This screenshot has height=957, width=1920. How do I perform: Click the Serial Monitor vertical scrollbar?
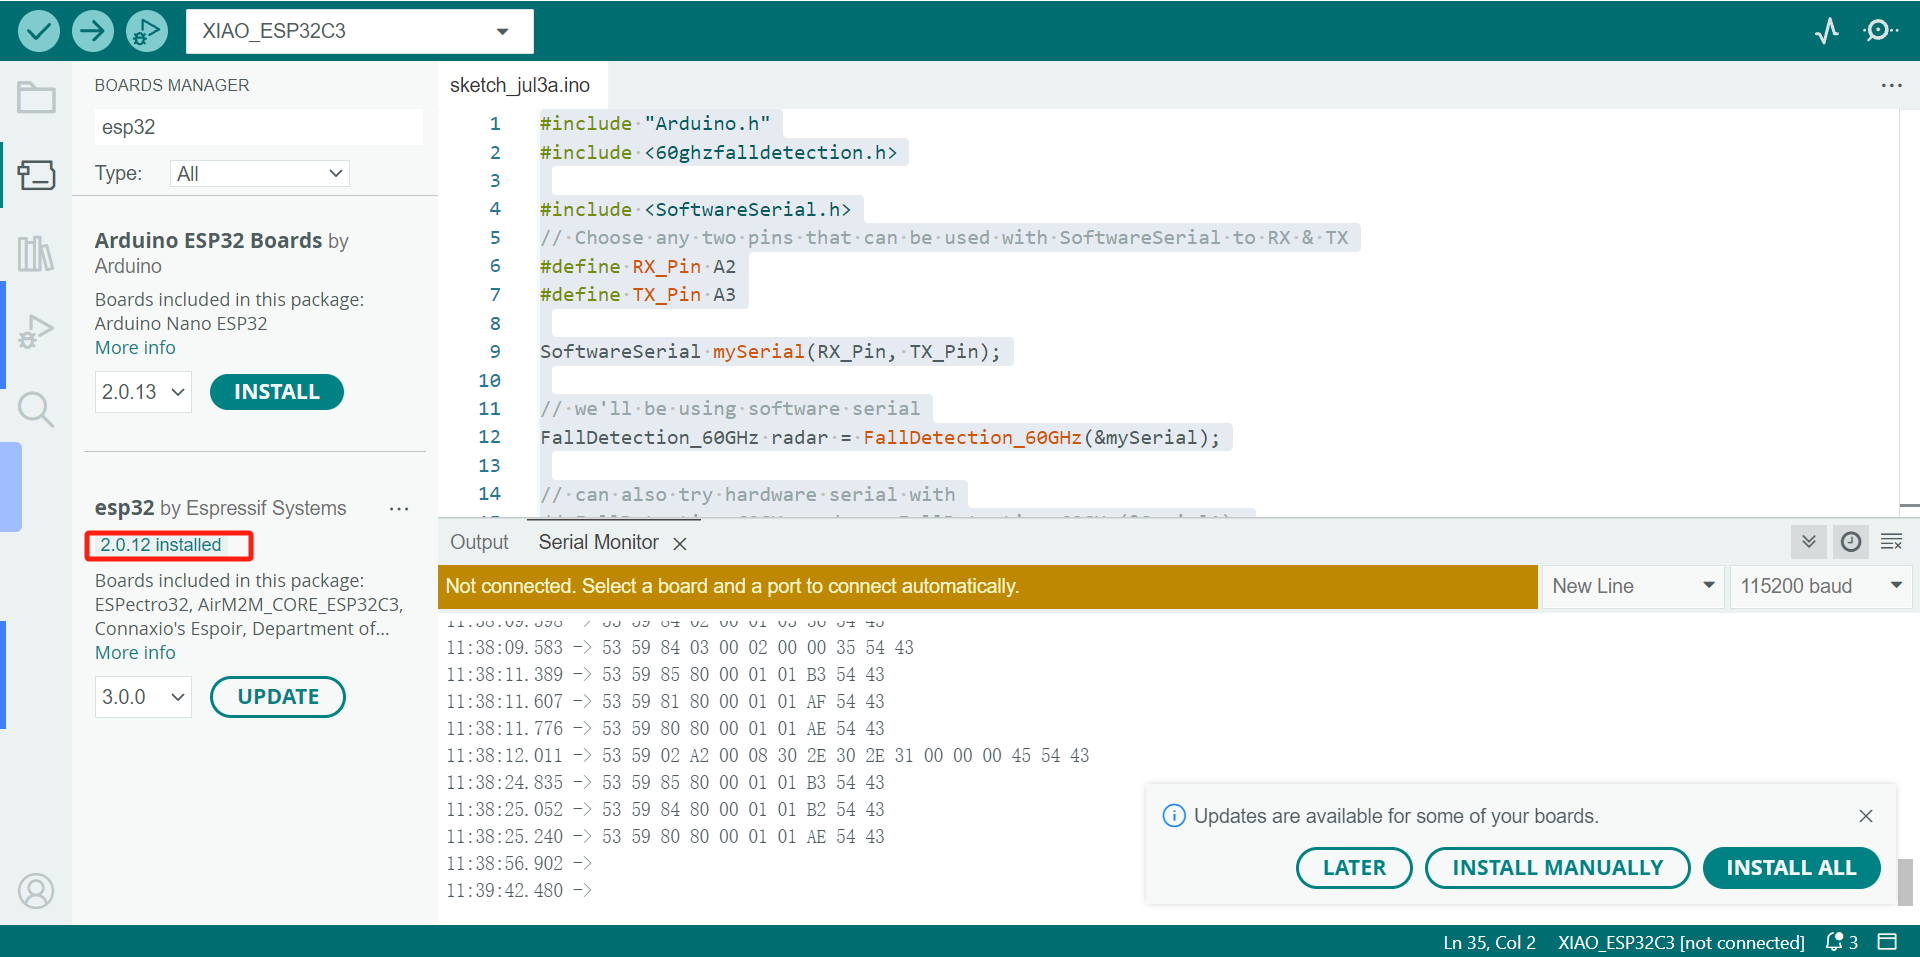[1905, 880]
